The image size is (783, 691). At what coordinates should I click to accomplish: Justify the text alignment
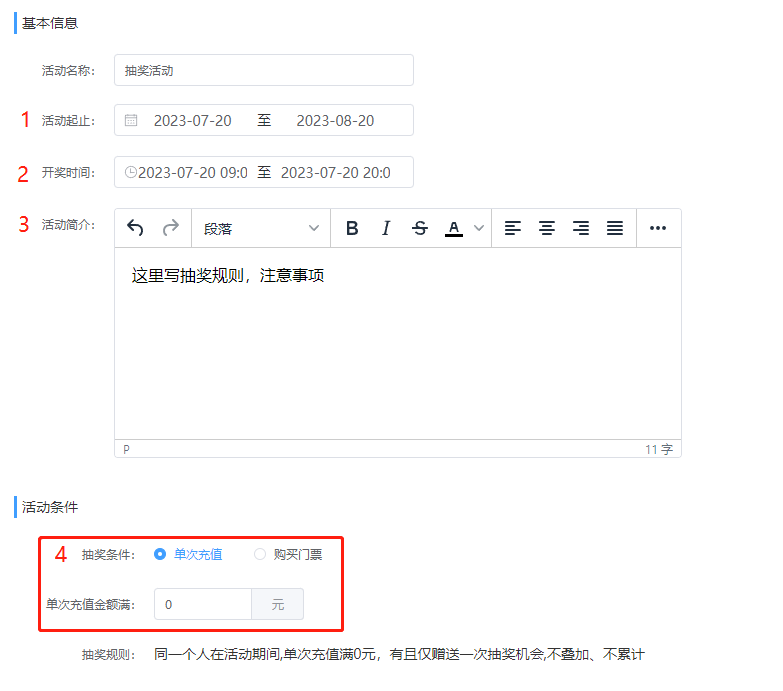[615, 228]
